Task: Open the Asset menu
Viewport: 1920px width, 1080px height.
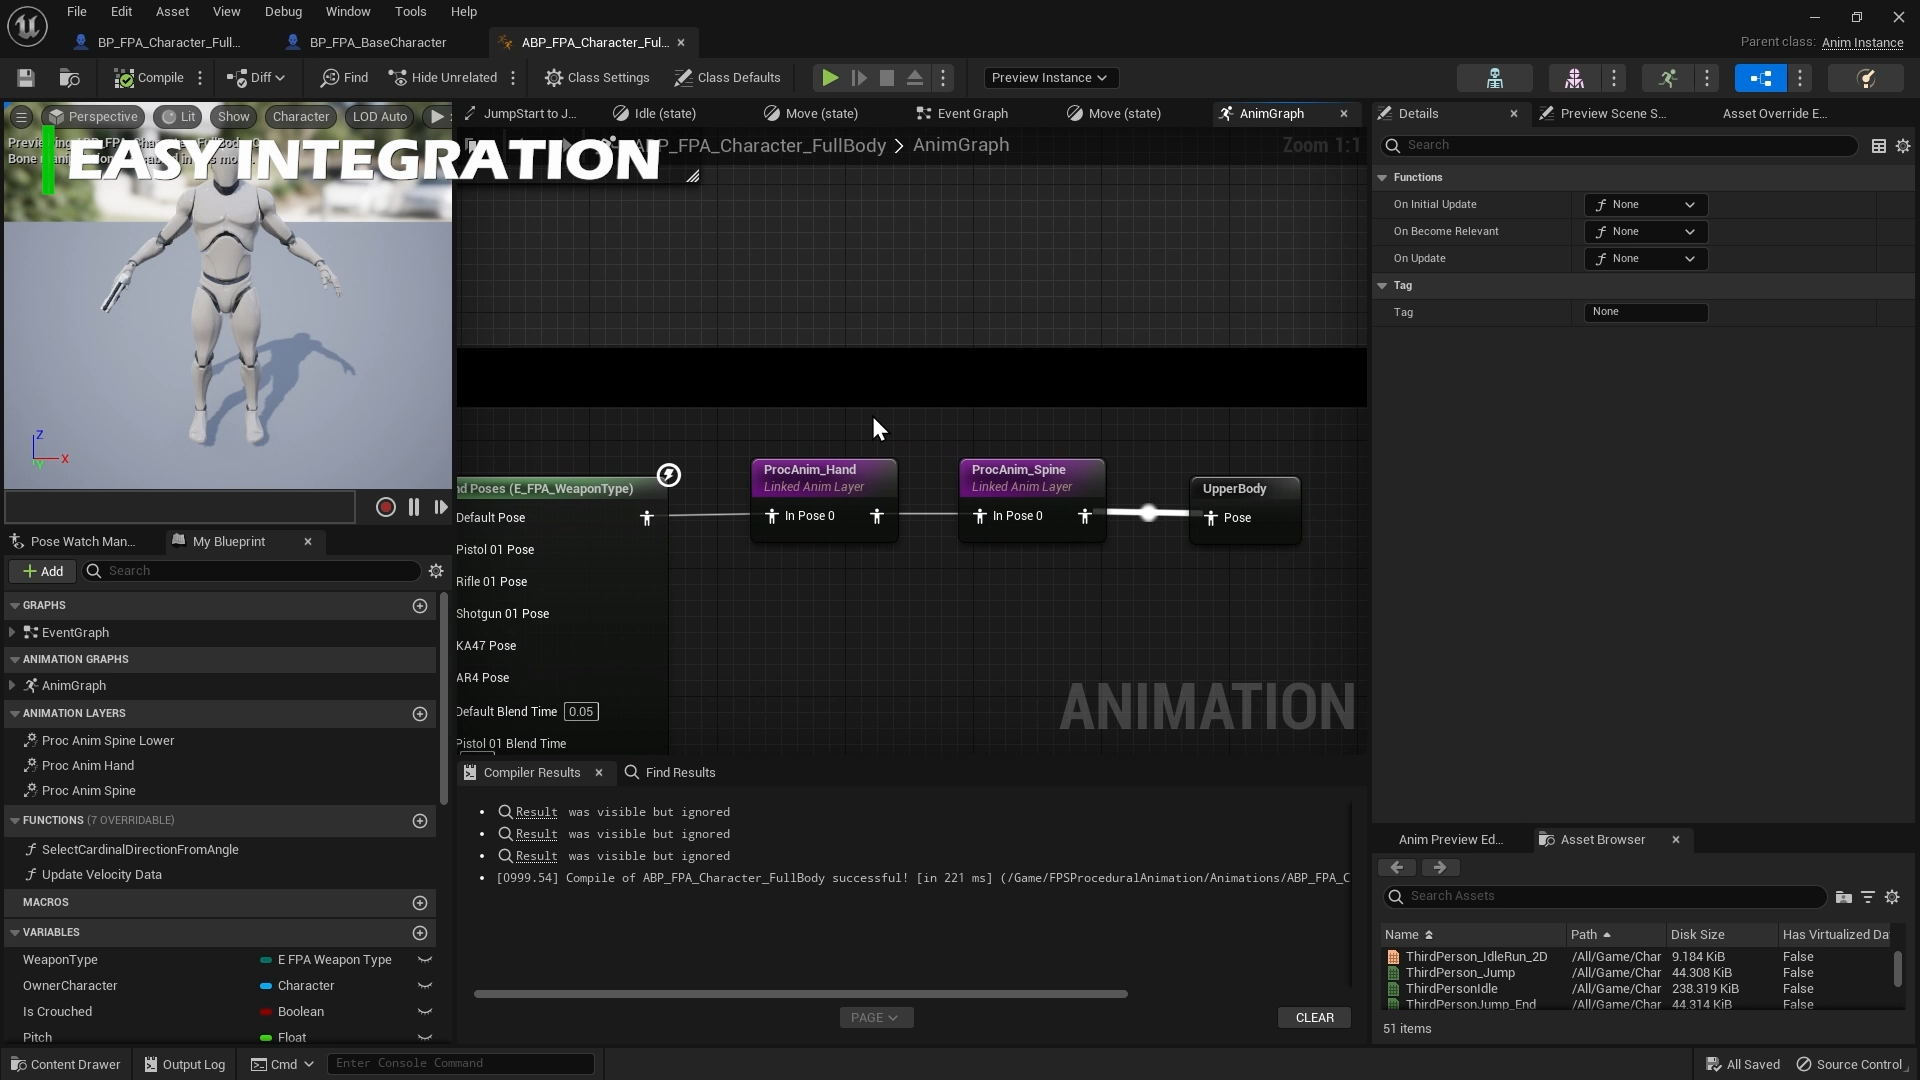Action: point(172,11)
